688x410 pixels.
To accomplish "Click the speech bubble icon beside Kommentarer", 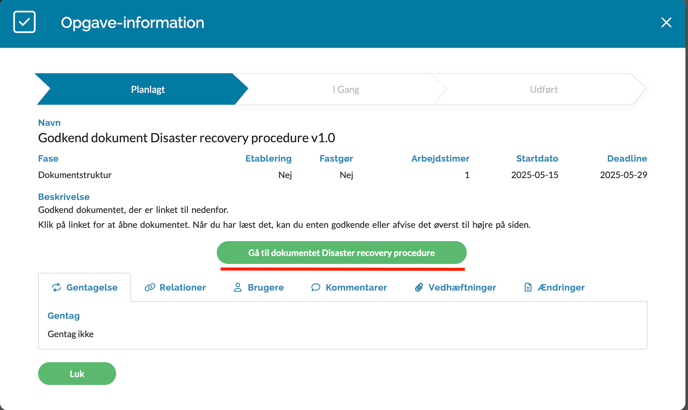I will pyautogui.click(x=316, y=287).
